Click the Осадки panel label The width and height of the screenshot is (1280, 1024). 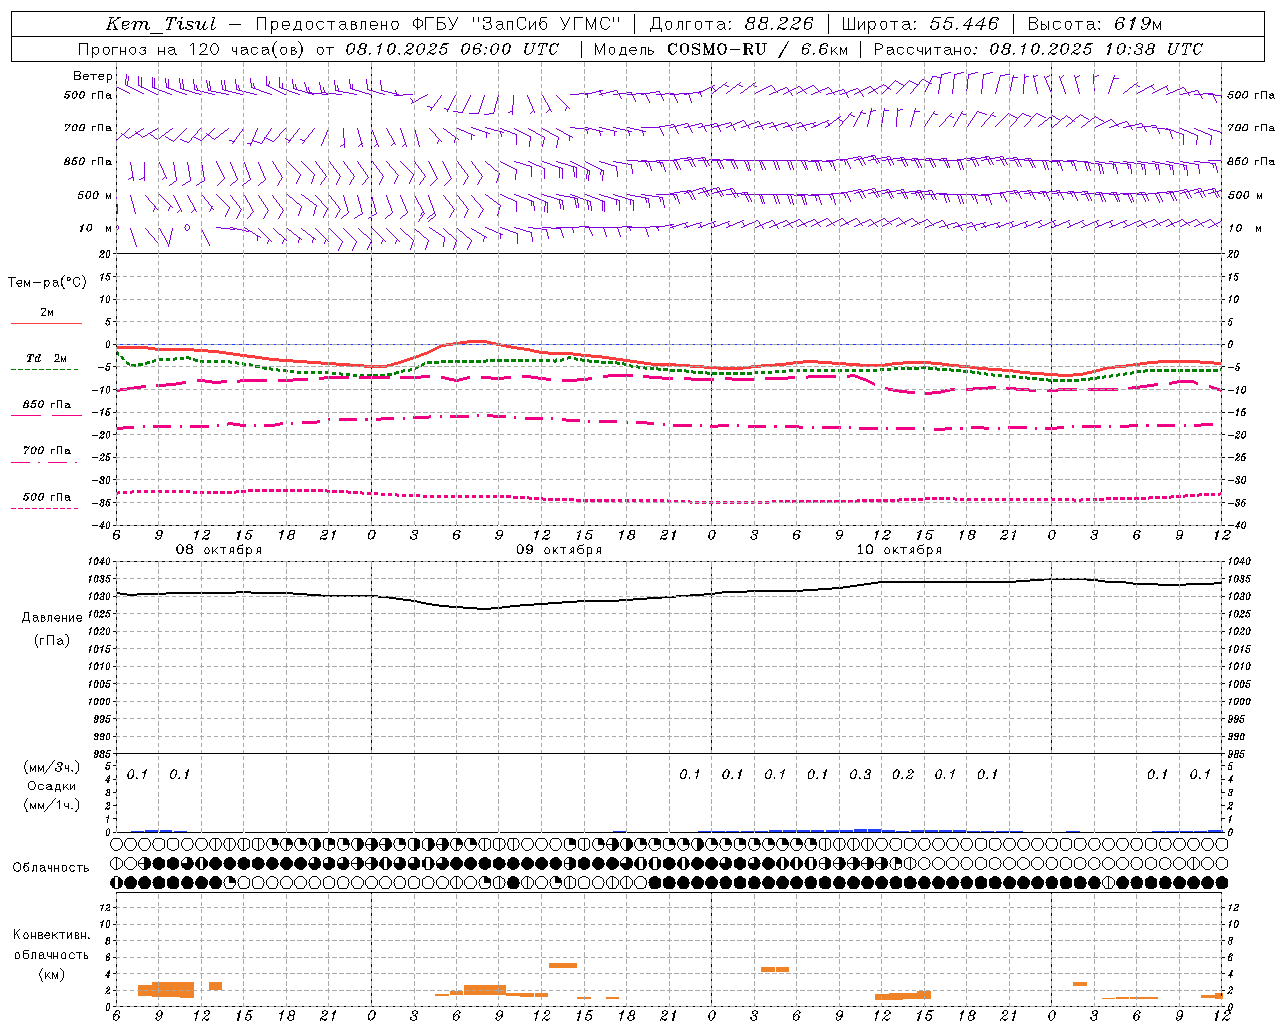(x=52, y=786)
